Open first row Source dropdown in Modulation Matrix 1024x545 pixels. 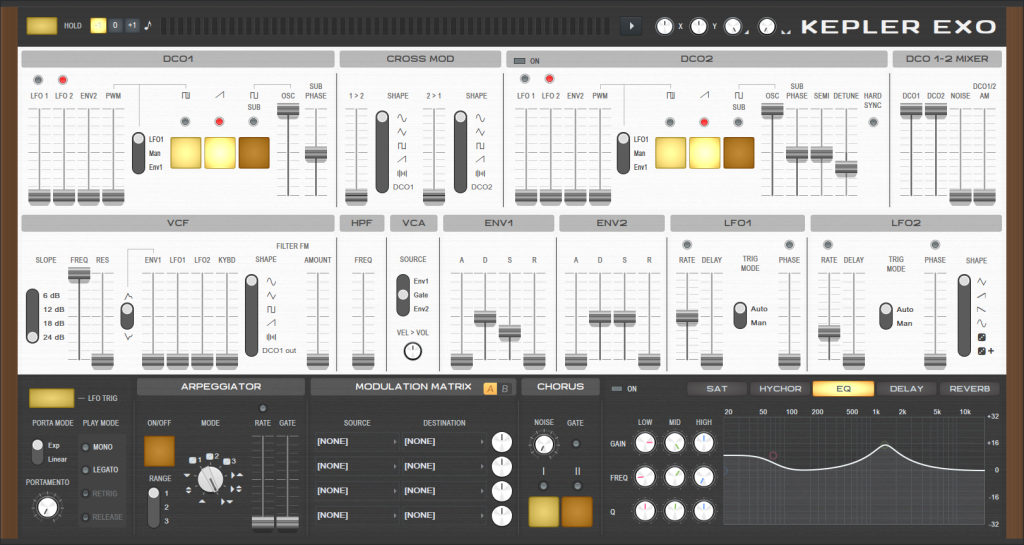[357, 442]
